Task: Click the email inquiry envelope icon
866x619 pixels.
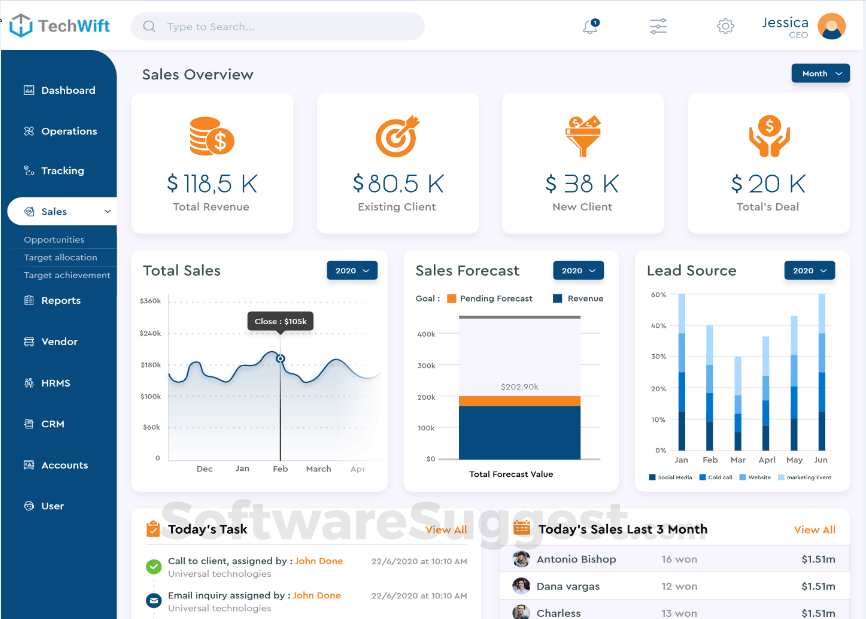Action: [154, 600]
